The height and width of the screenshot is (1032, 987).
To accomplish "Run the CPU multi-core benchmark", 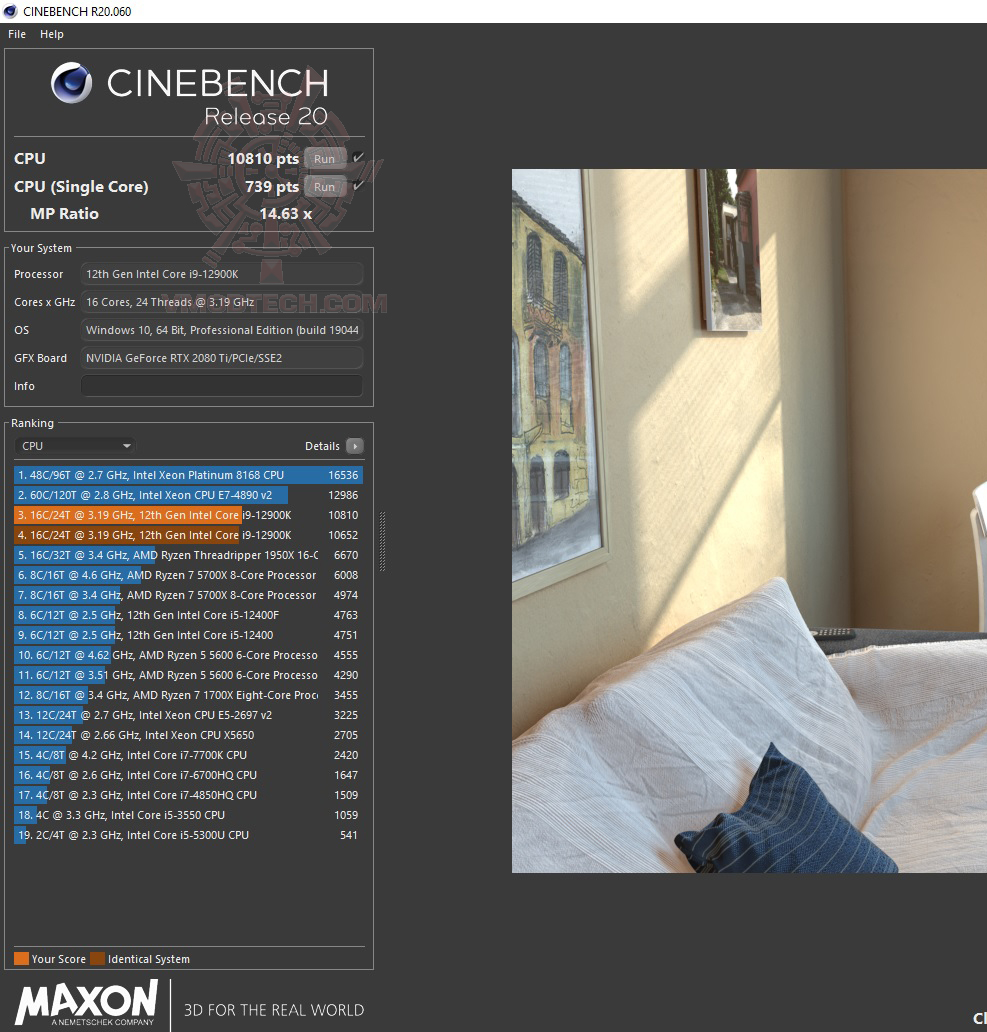I will pos(324,159).
